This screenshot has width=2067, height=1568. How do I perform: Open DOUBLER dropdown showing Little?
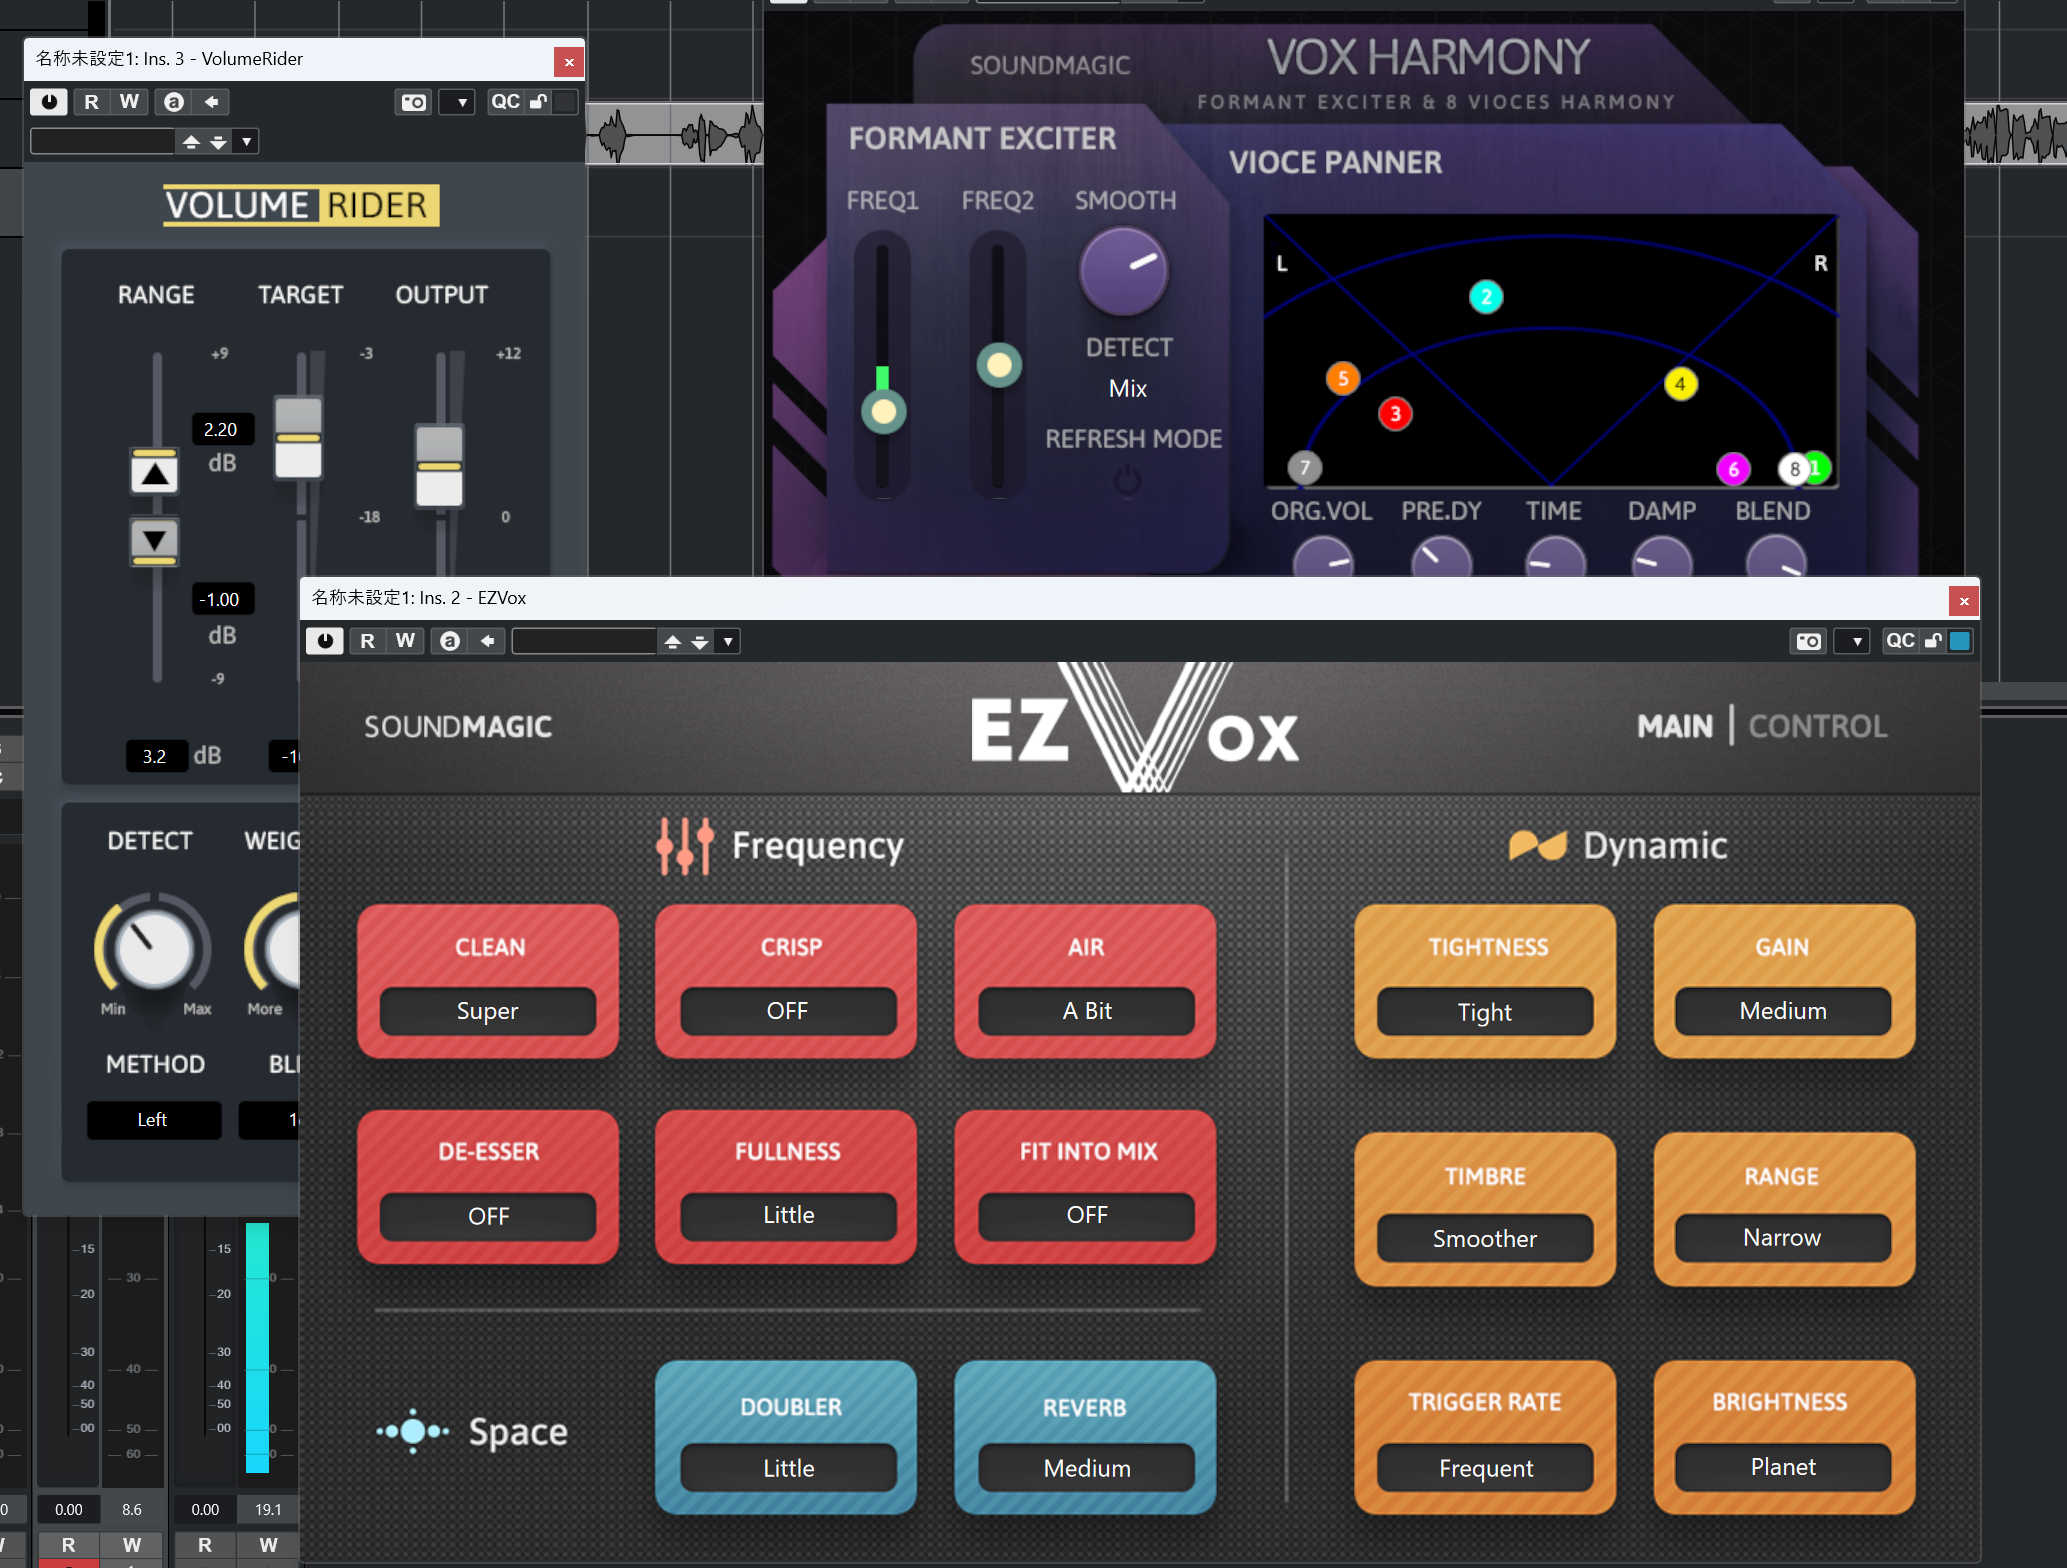point(787,1468)
